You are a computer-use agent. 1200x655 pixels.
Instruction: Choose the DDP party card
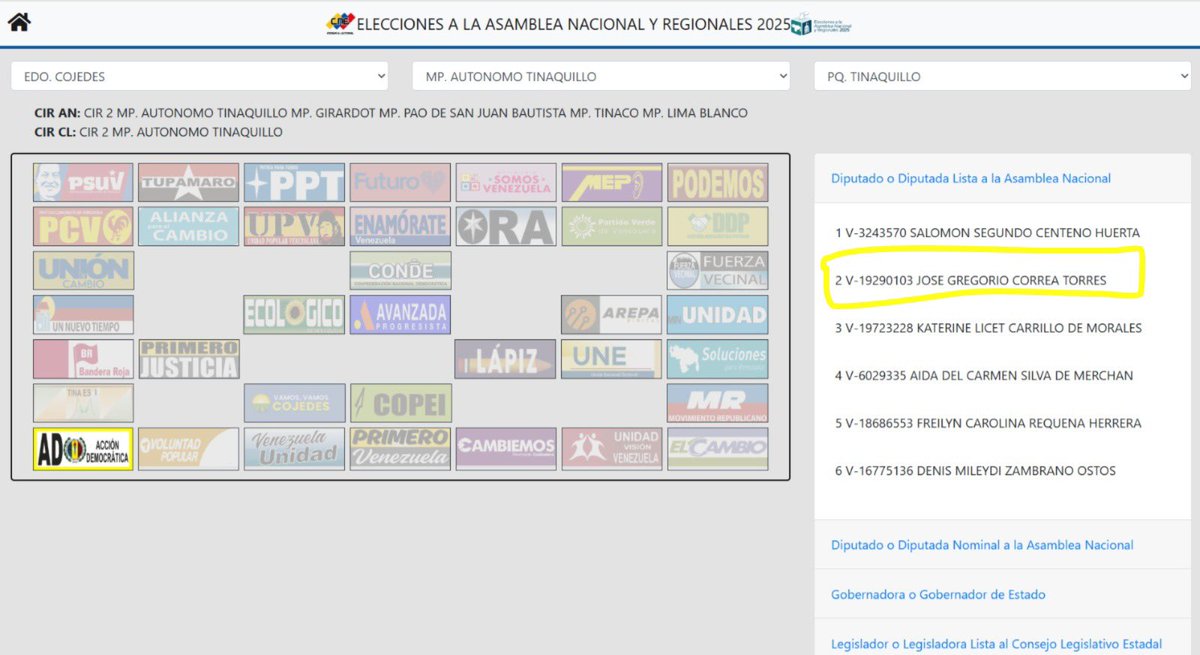(718, 227)
